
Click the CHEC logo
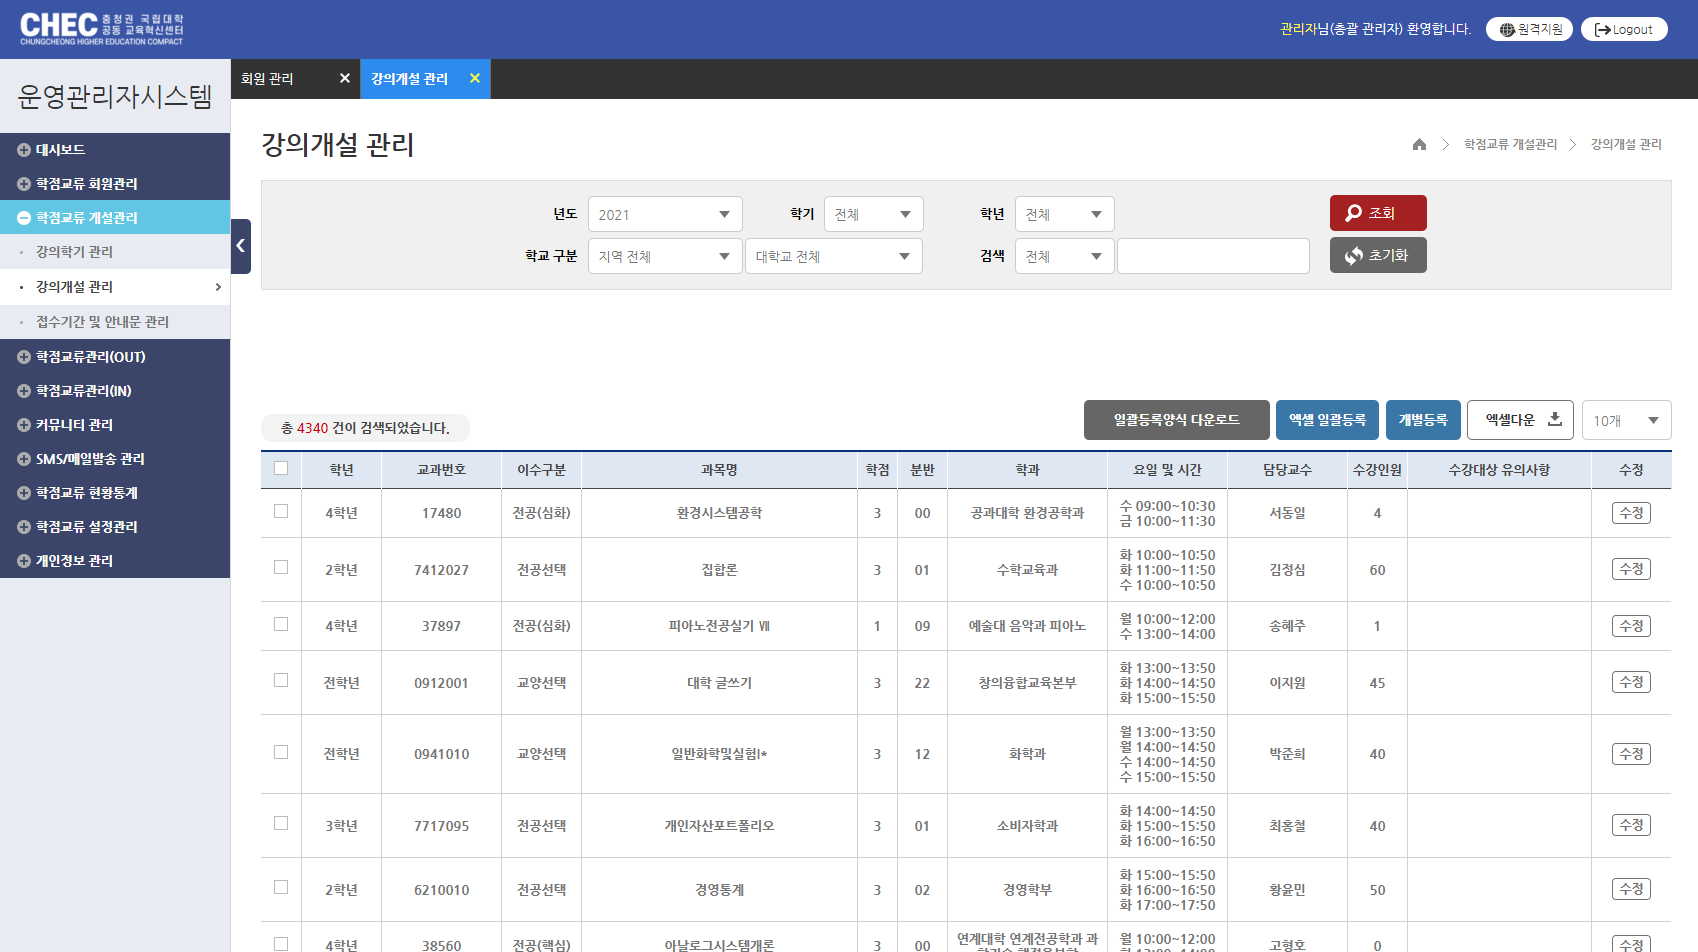(x=101, y=28)
